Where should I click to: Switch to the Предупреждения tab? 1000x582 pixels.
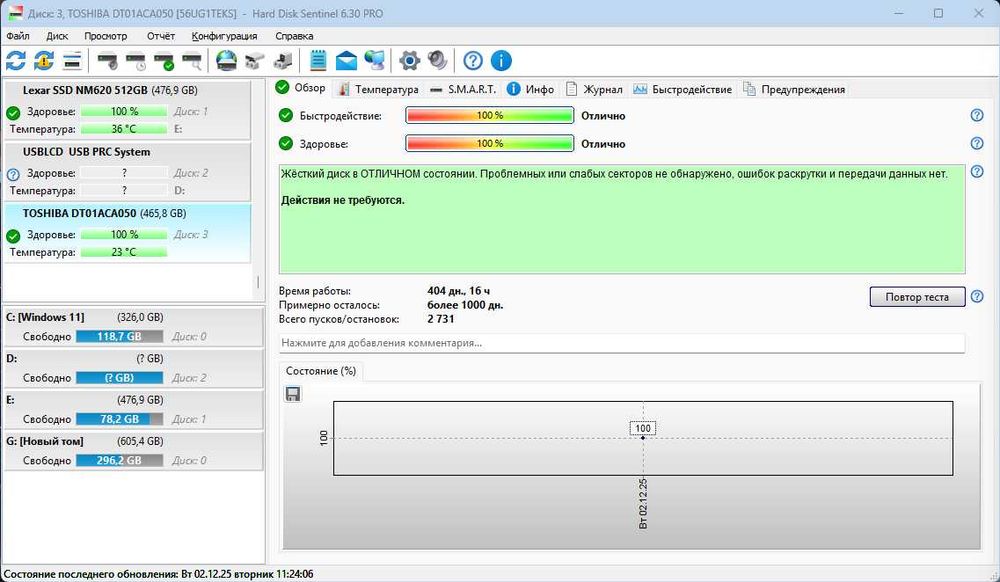(x=794, y=89)
